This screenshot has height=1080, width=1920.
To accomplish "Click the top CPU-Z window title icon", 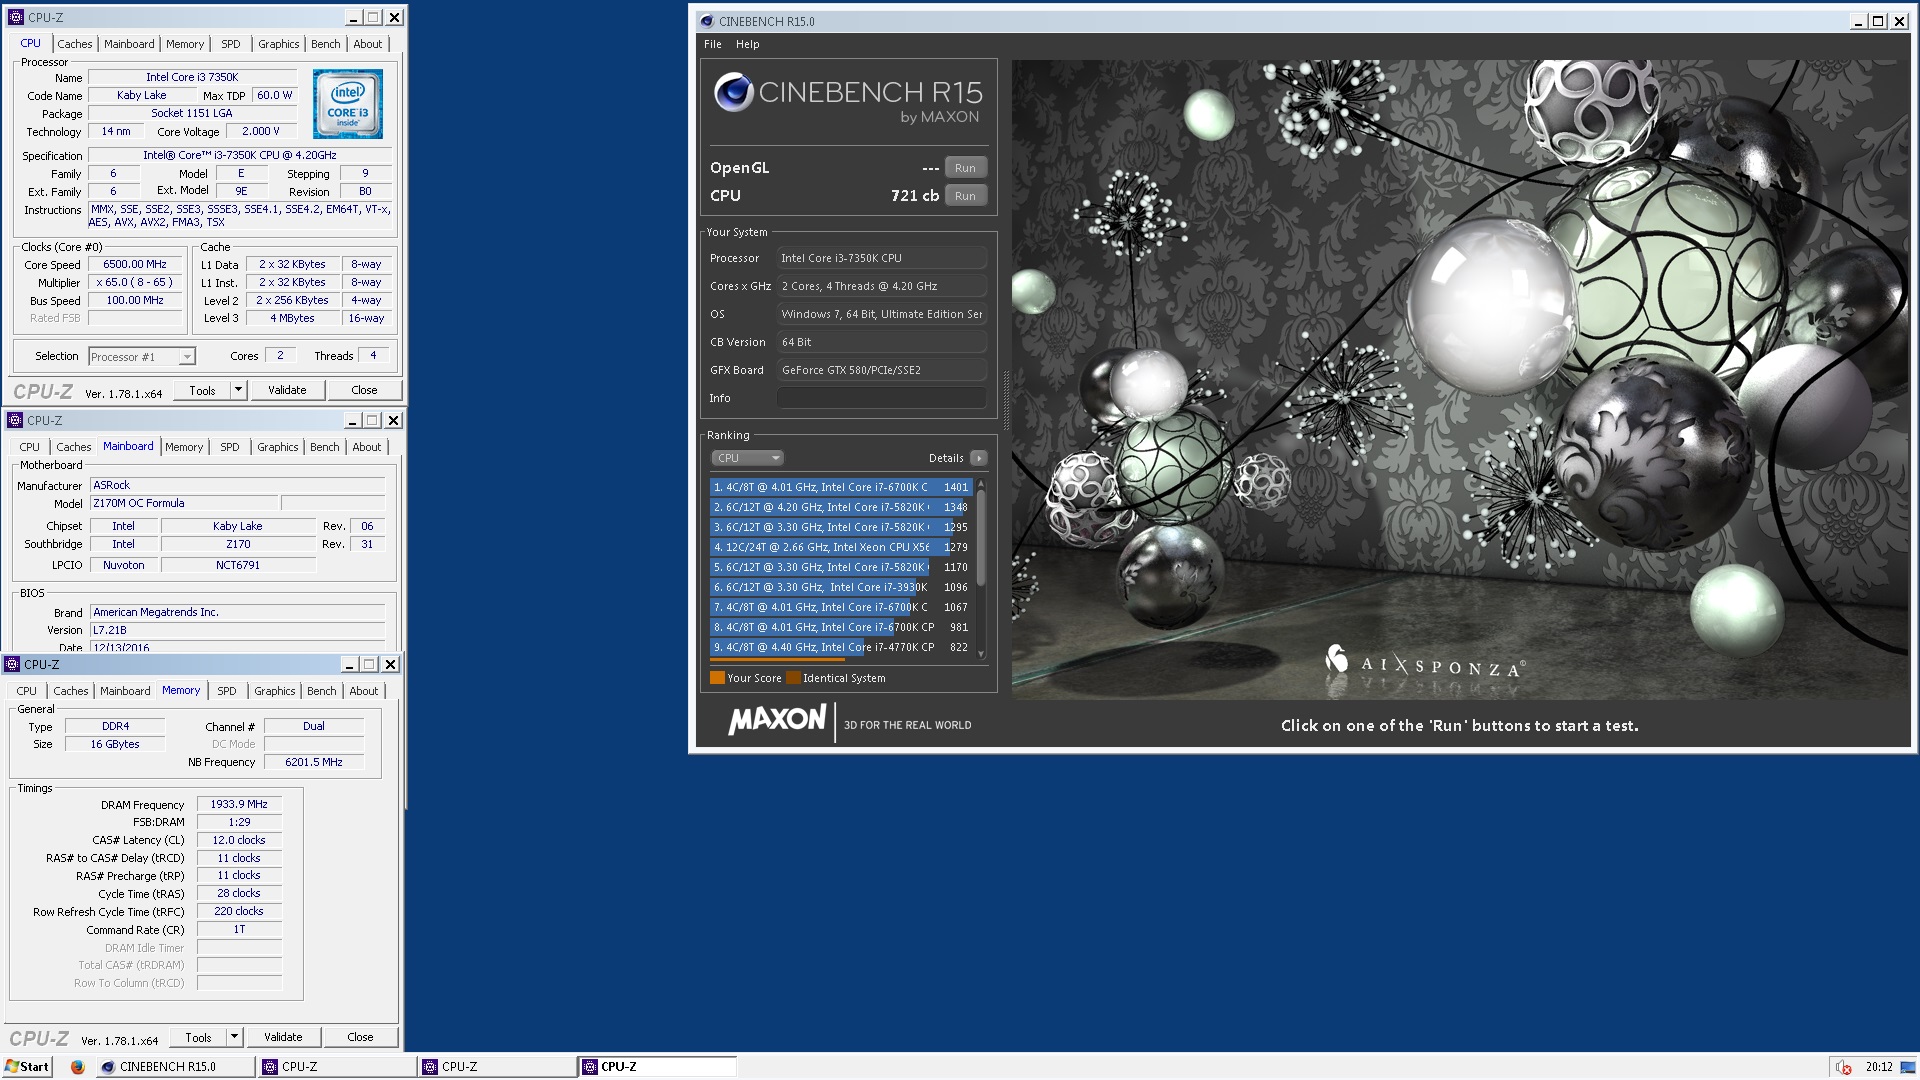I will [x=16, y=17].
